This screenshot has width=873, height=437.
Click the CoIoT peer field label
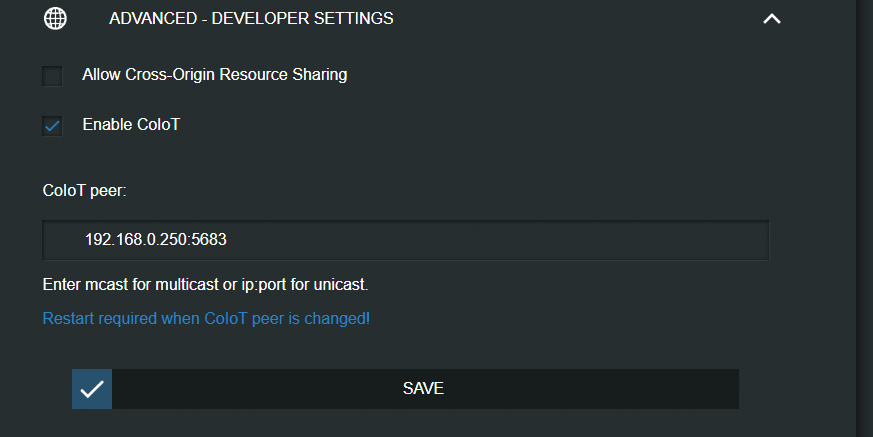[85, 190]
